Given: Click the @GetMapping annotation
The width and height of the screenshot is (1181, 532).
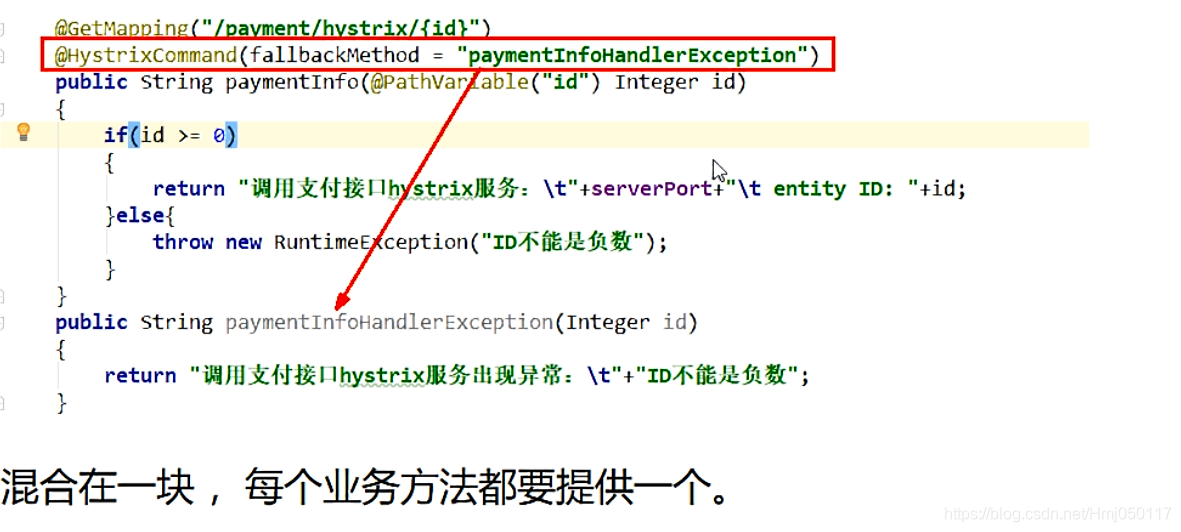Looking at the screenshot, I should (121, 29).
